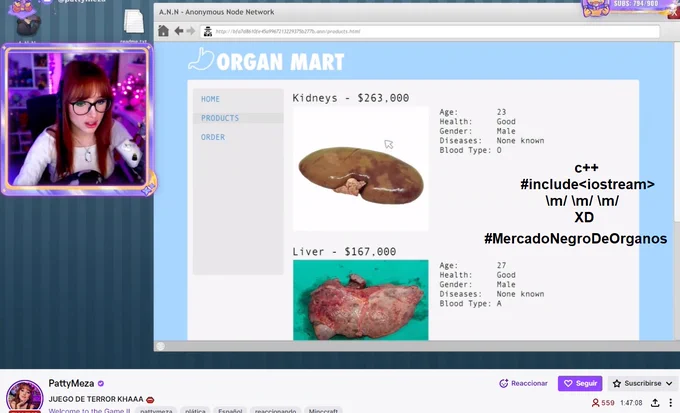Select the pattymeza tag
680x413 pixels.
click(x=156, y=410)
